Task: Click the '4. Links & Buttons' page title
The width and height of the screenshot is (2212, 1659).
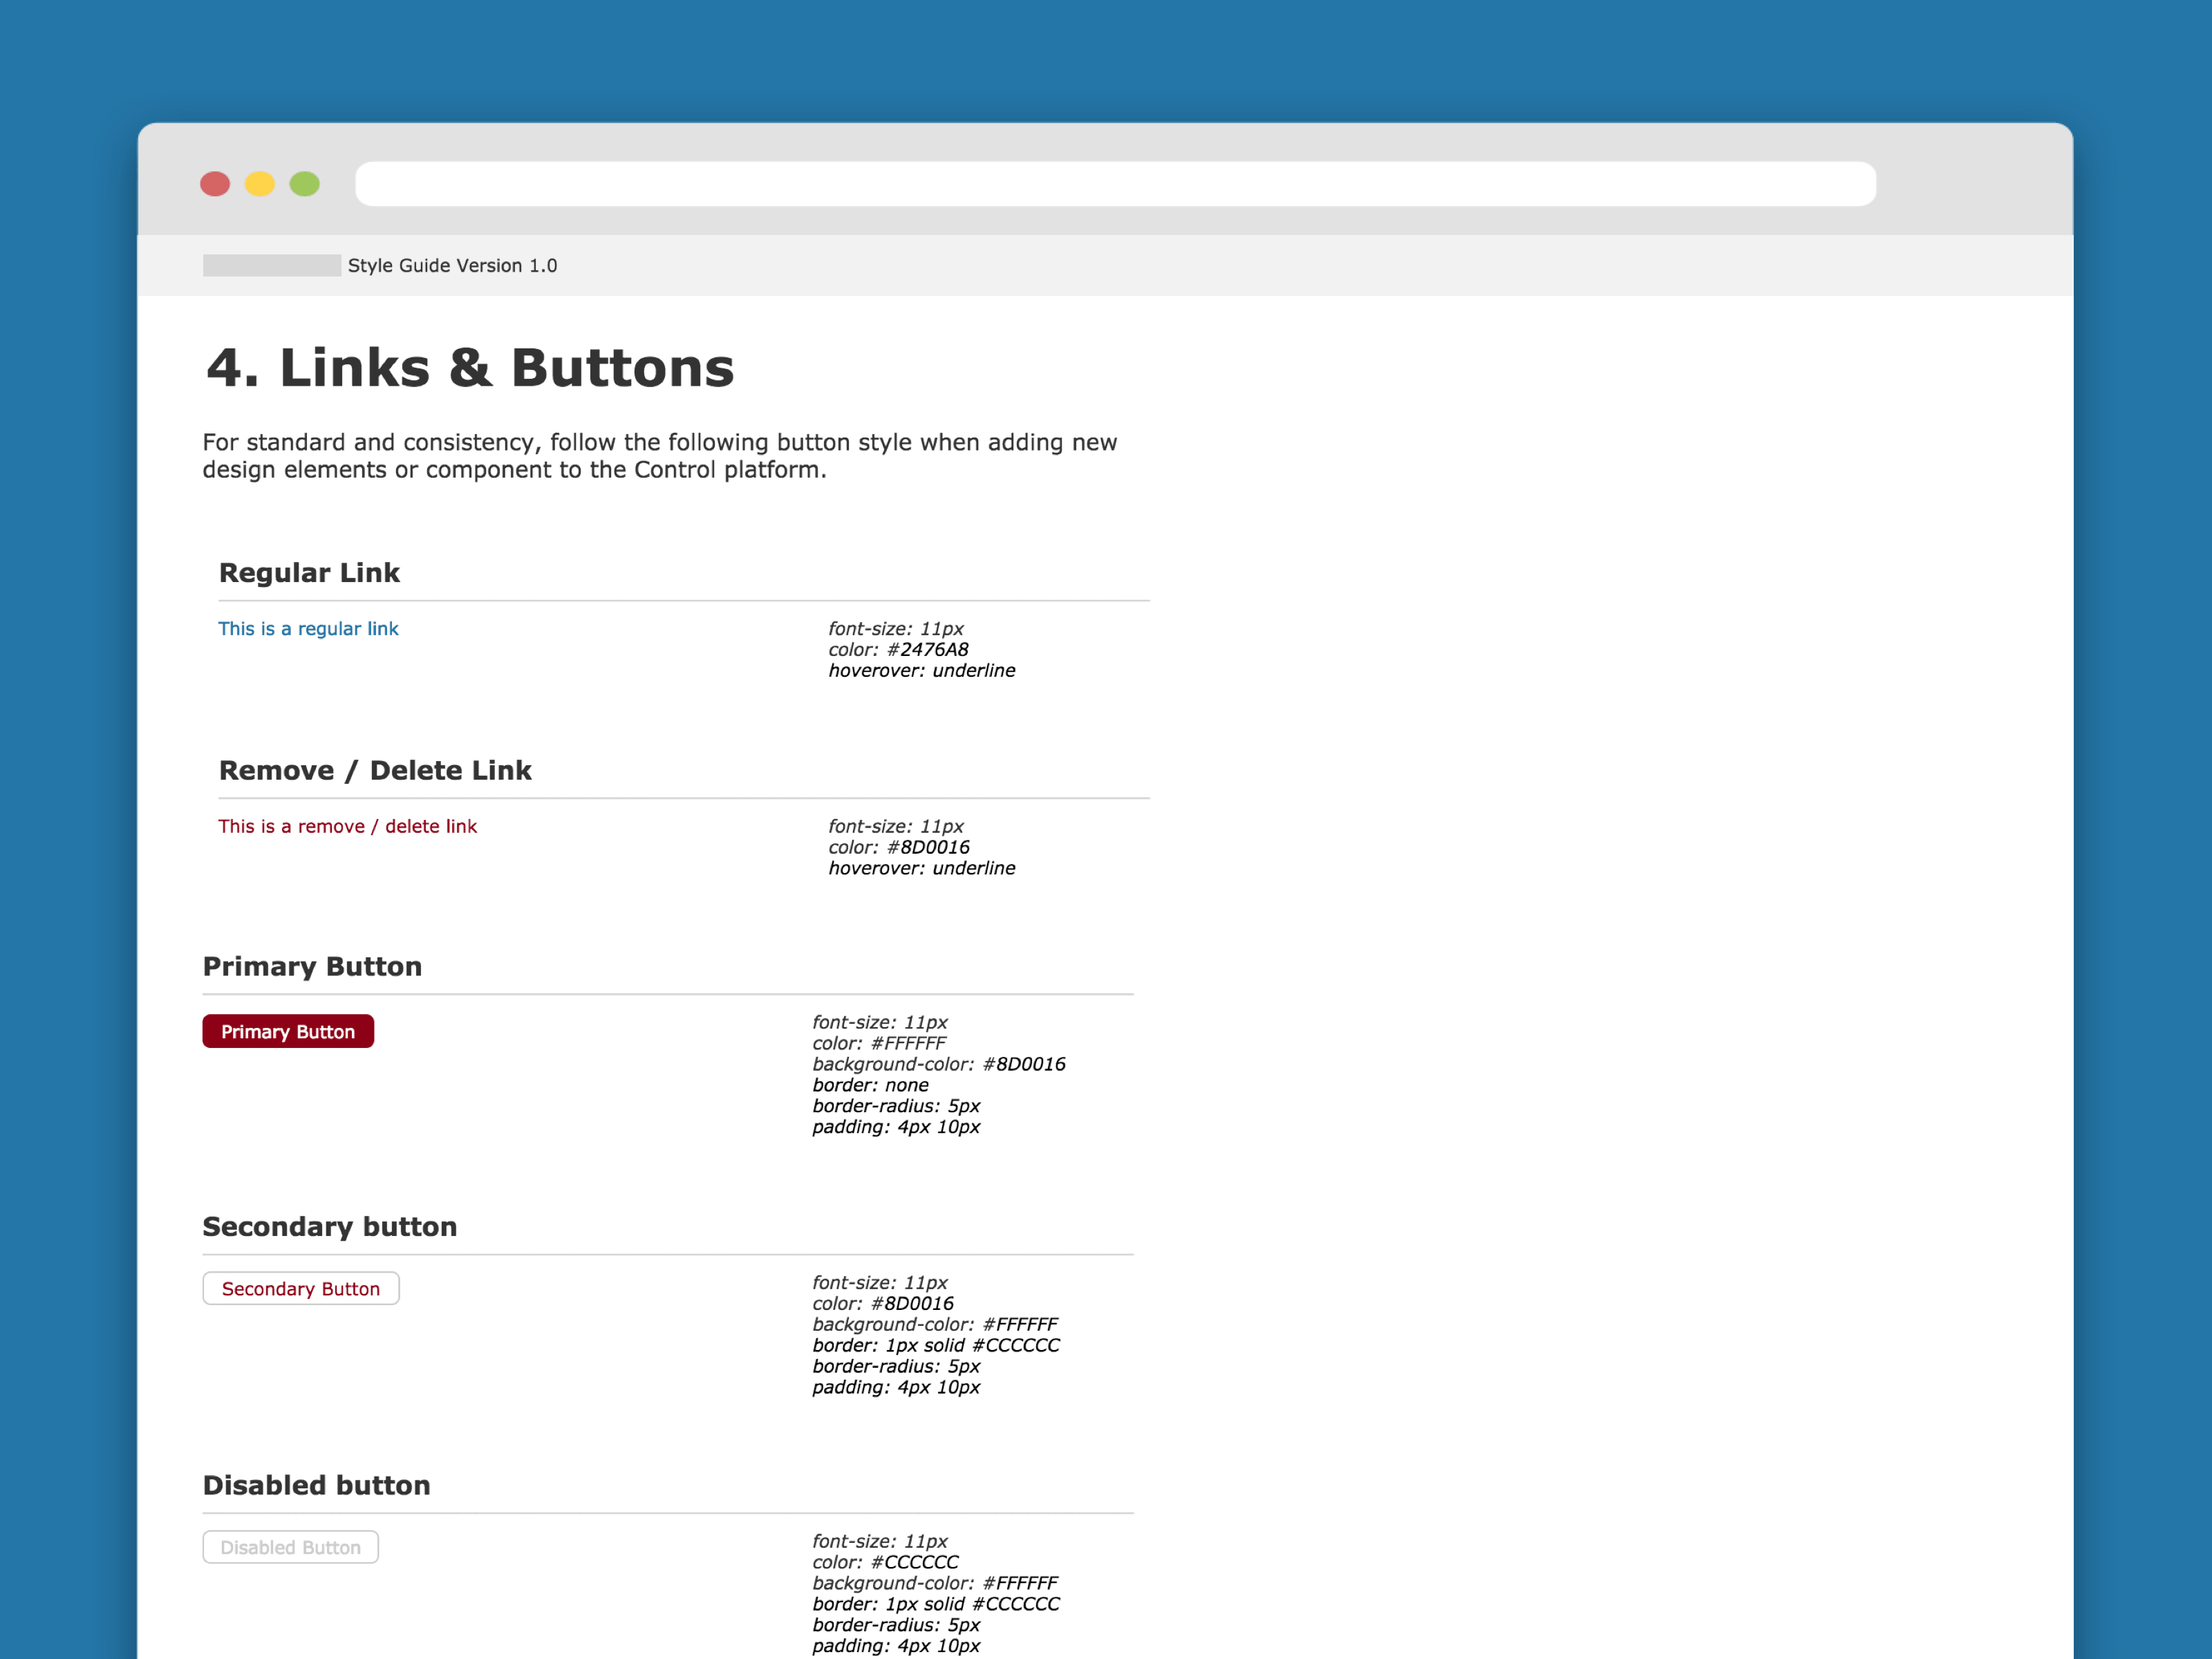Action: click(x=470, y=368)
